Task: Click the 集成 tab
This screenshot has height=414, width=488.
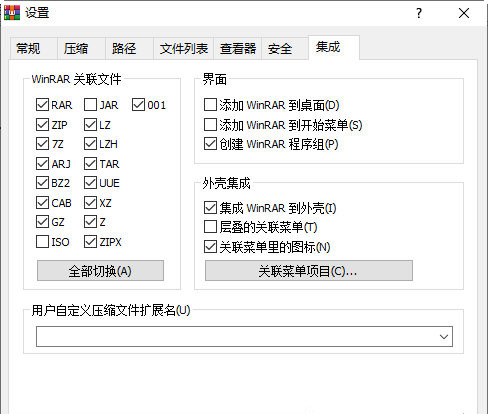Action: (334, 47)
